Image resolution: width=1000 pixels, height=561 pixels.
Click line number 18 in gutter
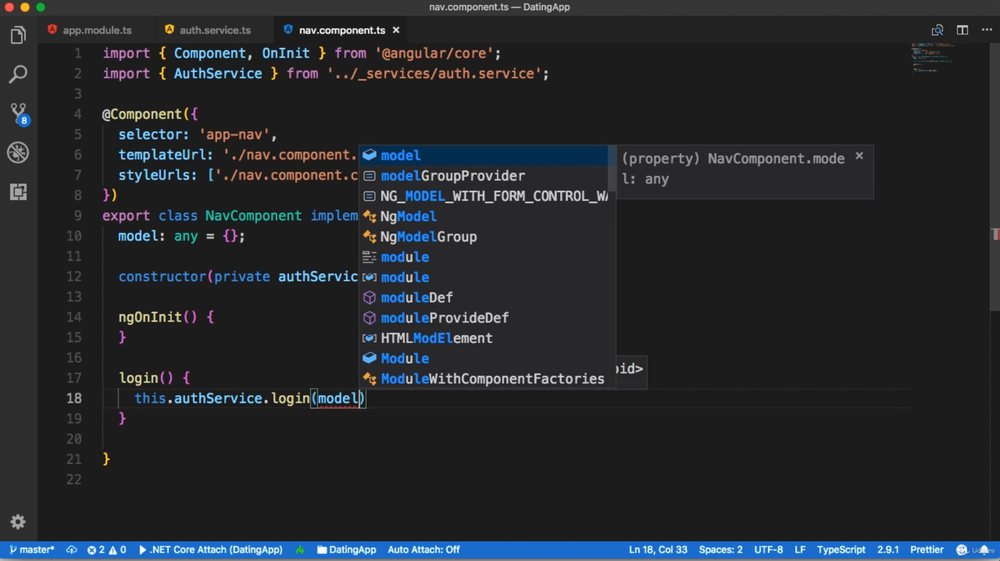click(74, 399)
